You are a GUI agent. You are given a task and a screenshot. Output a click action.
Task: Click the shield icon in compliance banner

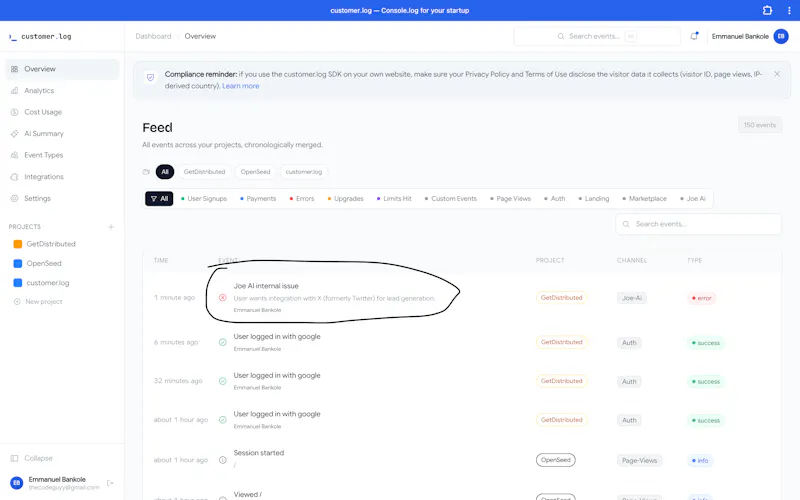click(151, 78)
